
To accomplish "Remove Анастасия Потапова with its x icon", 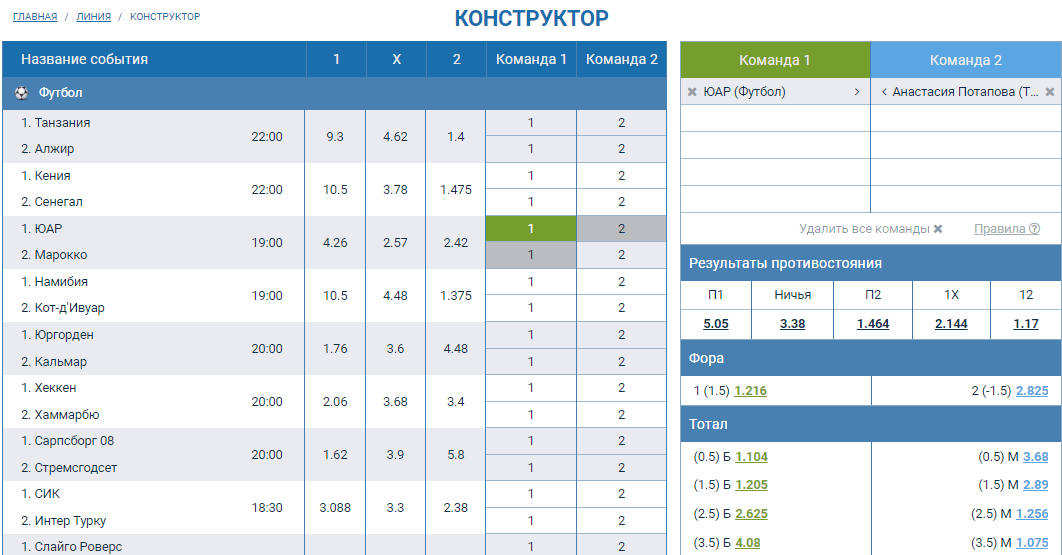I will click(x=1049, y=92).
